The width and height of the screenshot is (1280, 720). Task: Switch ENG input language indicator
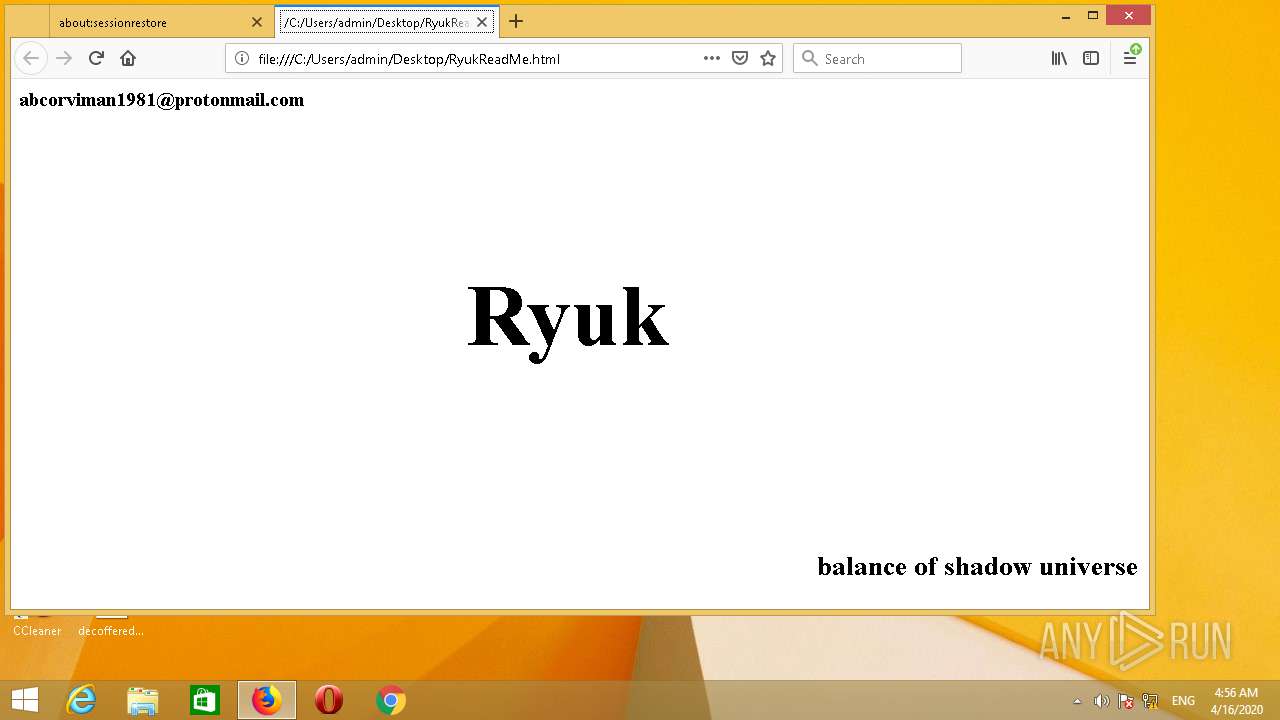point(1183,701)
